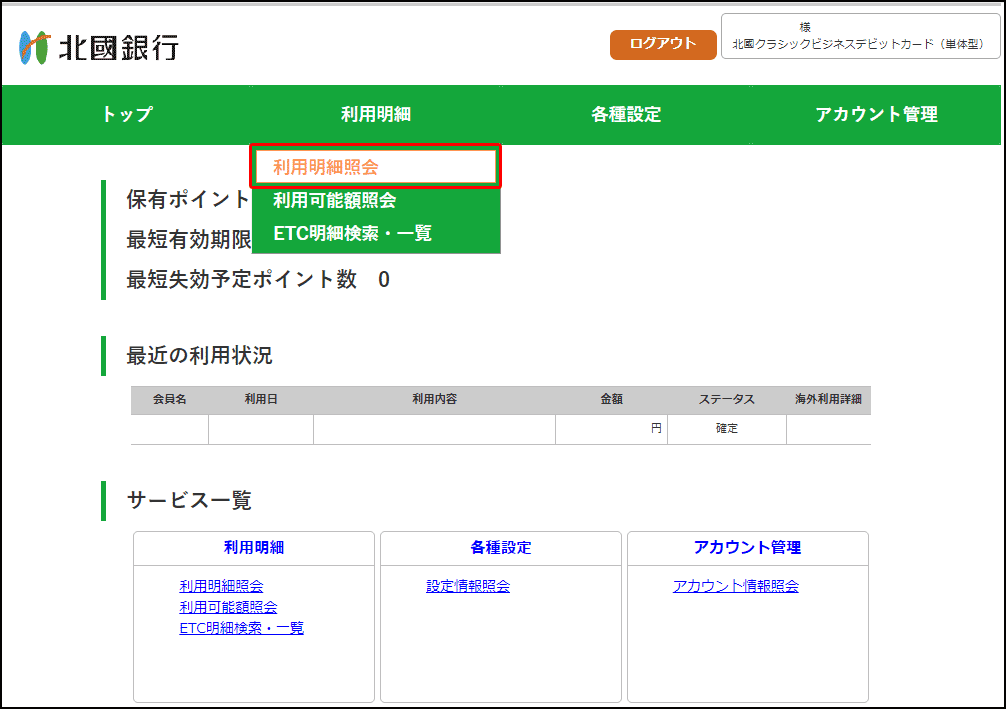Open アカウント管理 in the green navigation bar
The width and height of the screenshot is (1006, 709).
(876, 115)
